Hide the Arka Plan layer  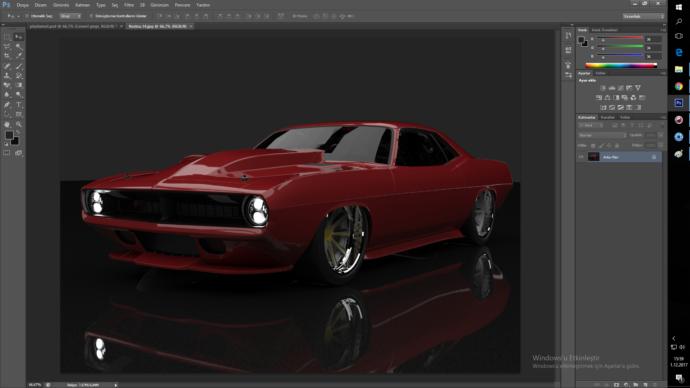coord(581,157)
